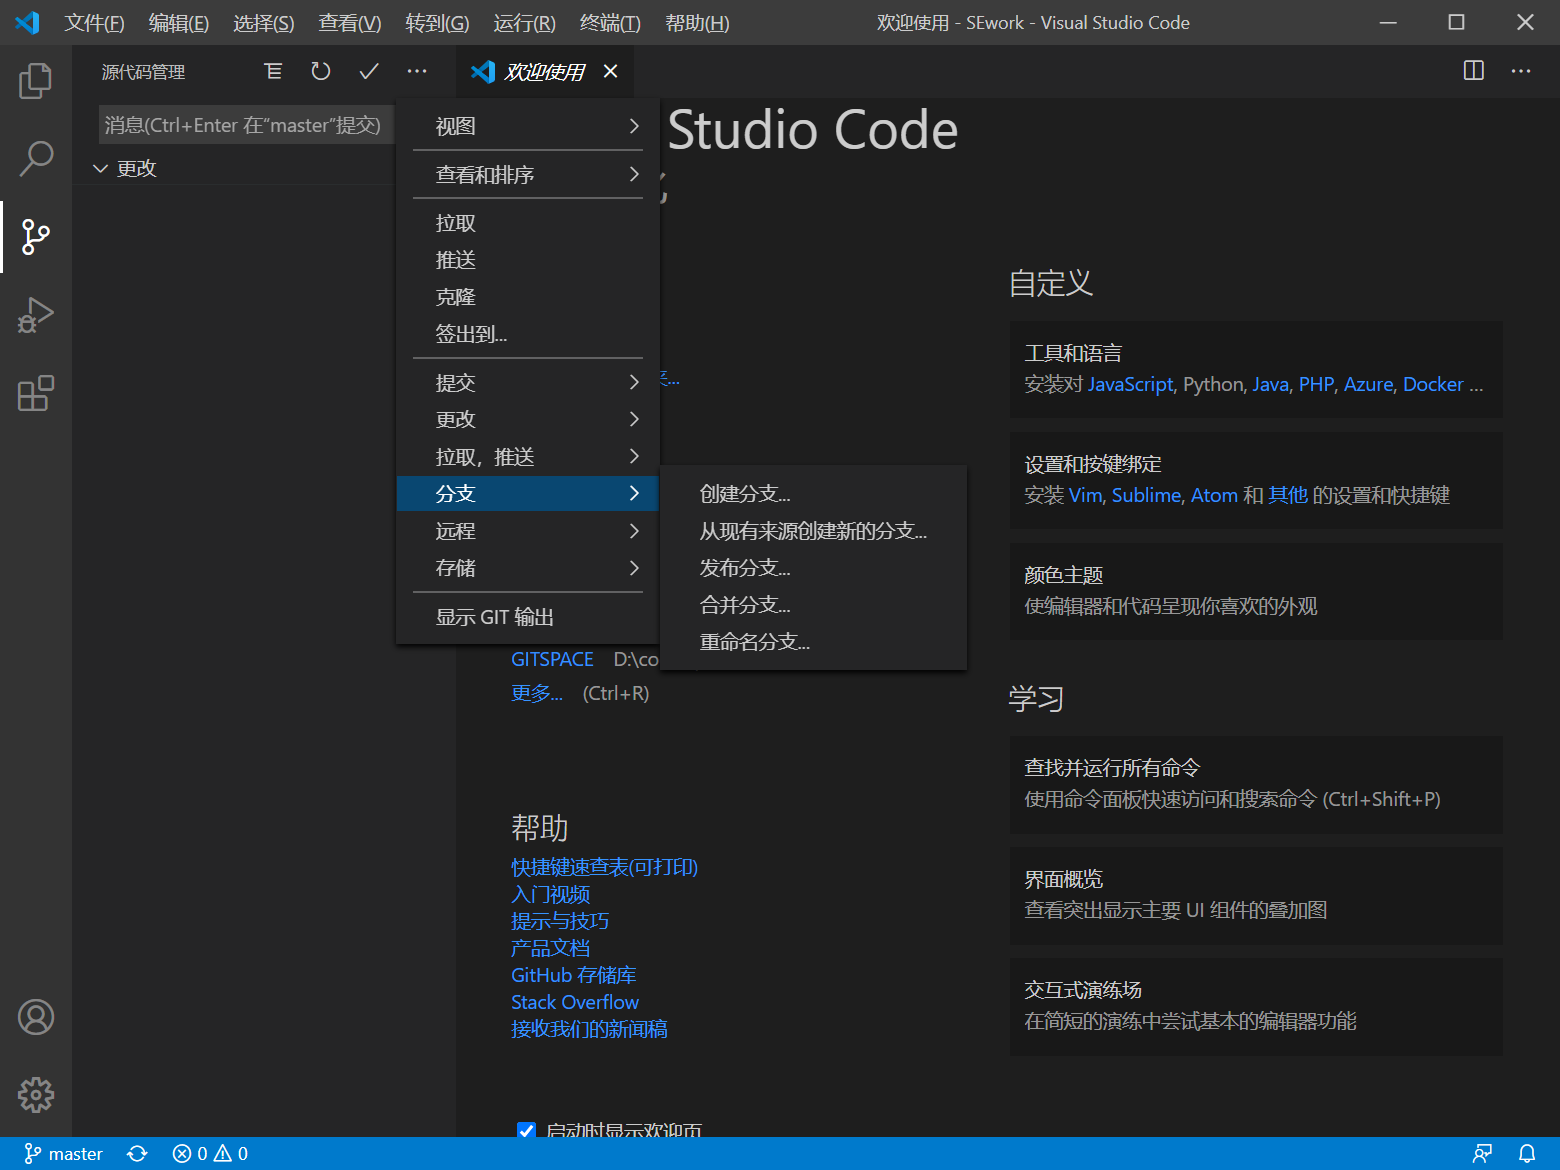Expand the 拉取，推送 submenu

[528, 456]
